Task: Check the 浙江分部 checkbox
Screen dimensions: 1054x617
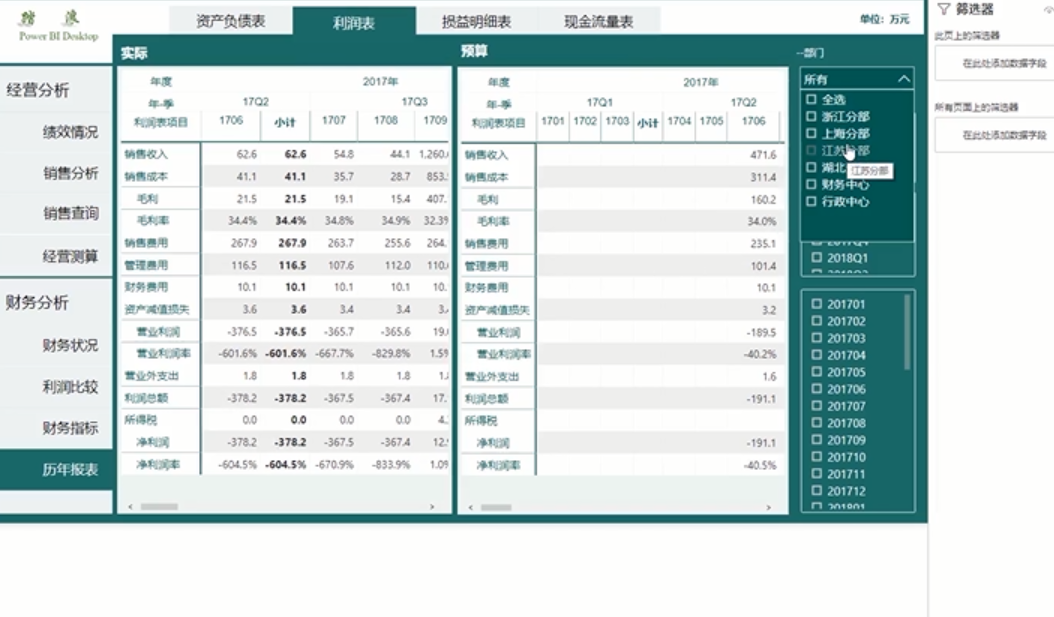Action: click(x=814, y=117)
